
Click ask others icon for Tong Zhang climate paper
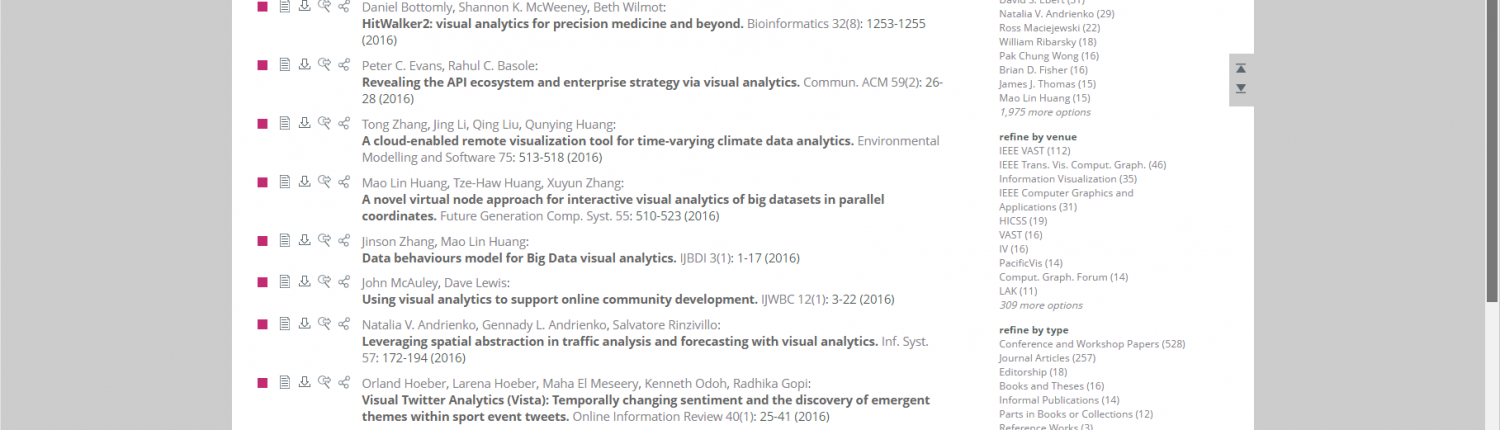point(324,123)
